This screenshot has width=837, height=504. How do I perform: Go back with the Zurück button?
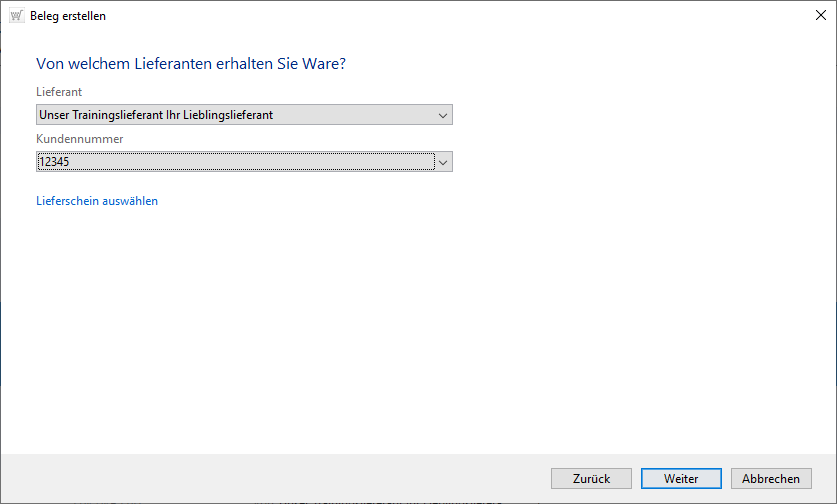[x=591, y=479]
